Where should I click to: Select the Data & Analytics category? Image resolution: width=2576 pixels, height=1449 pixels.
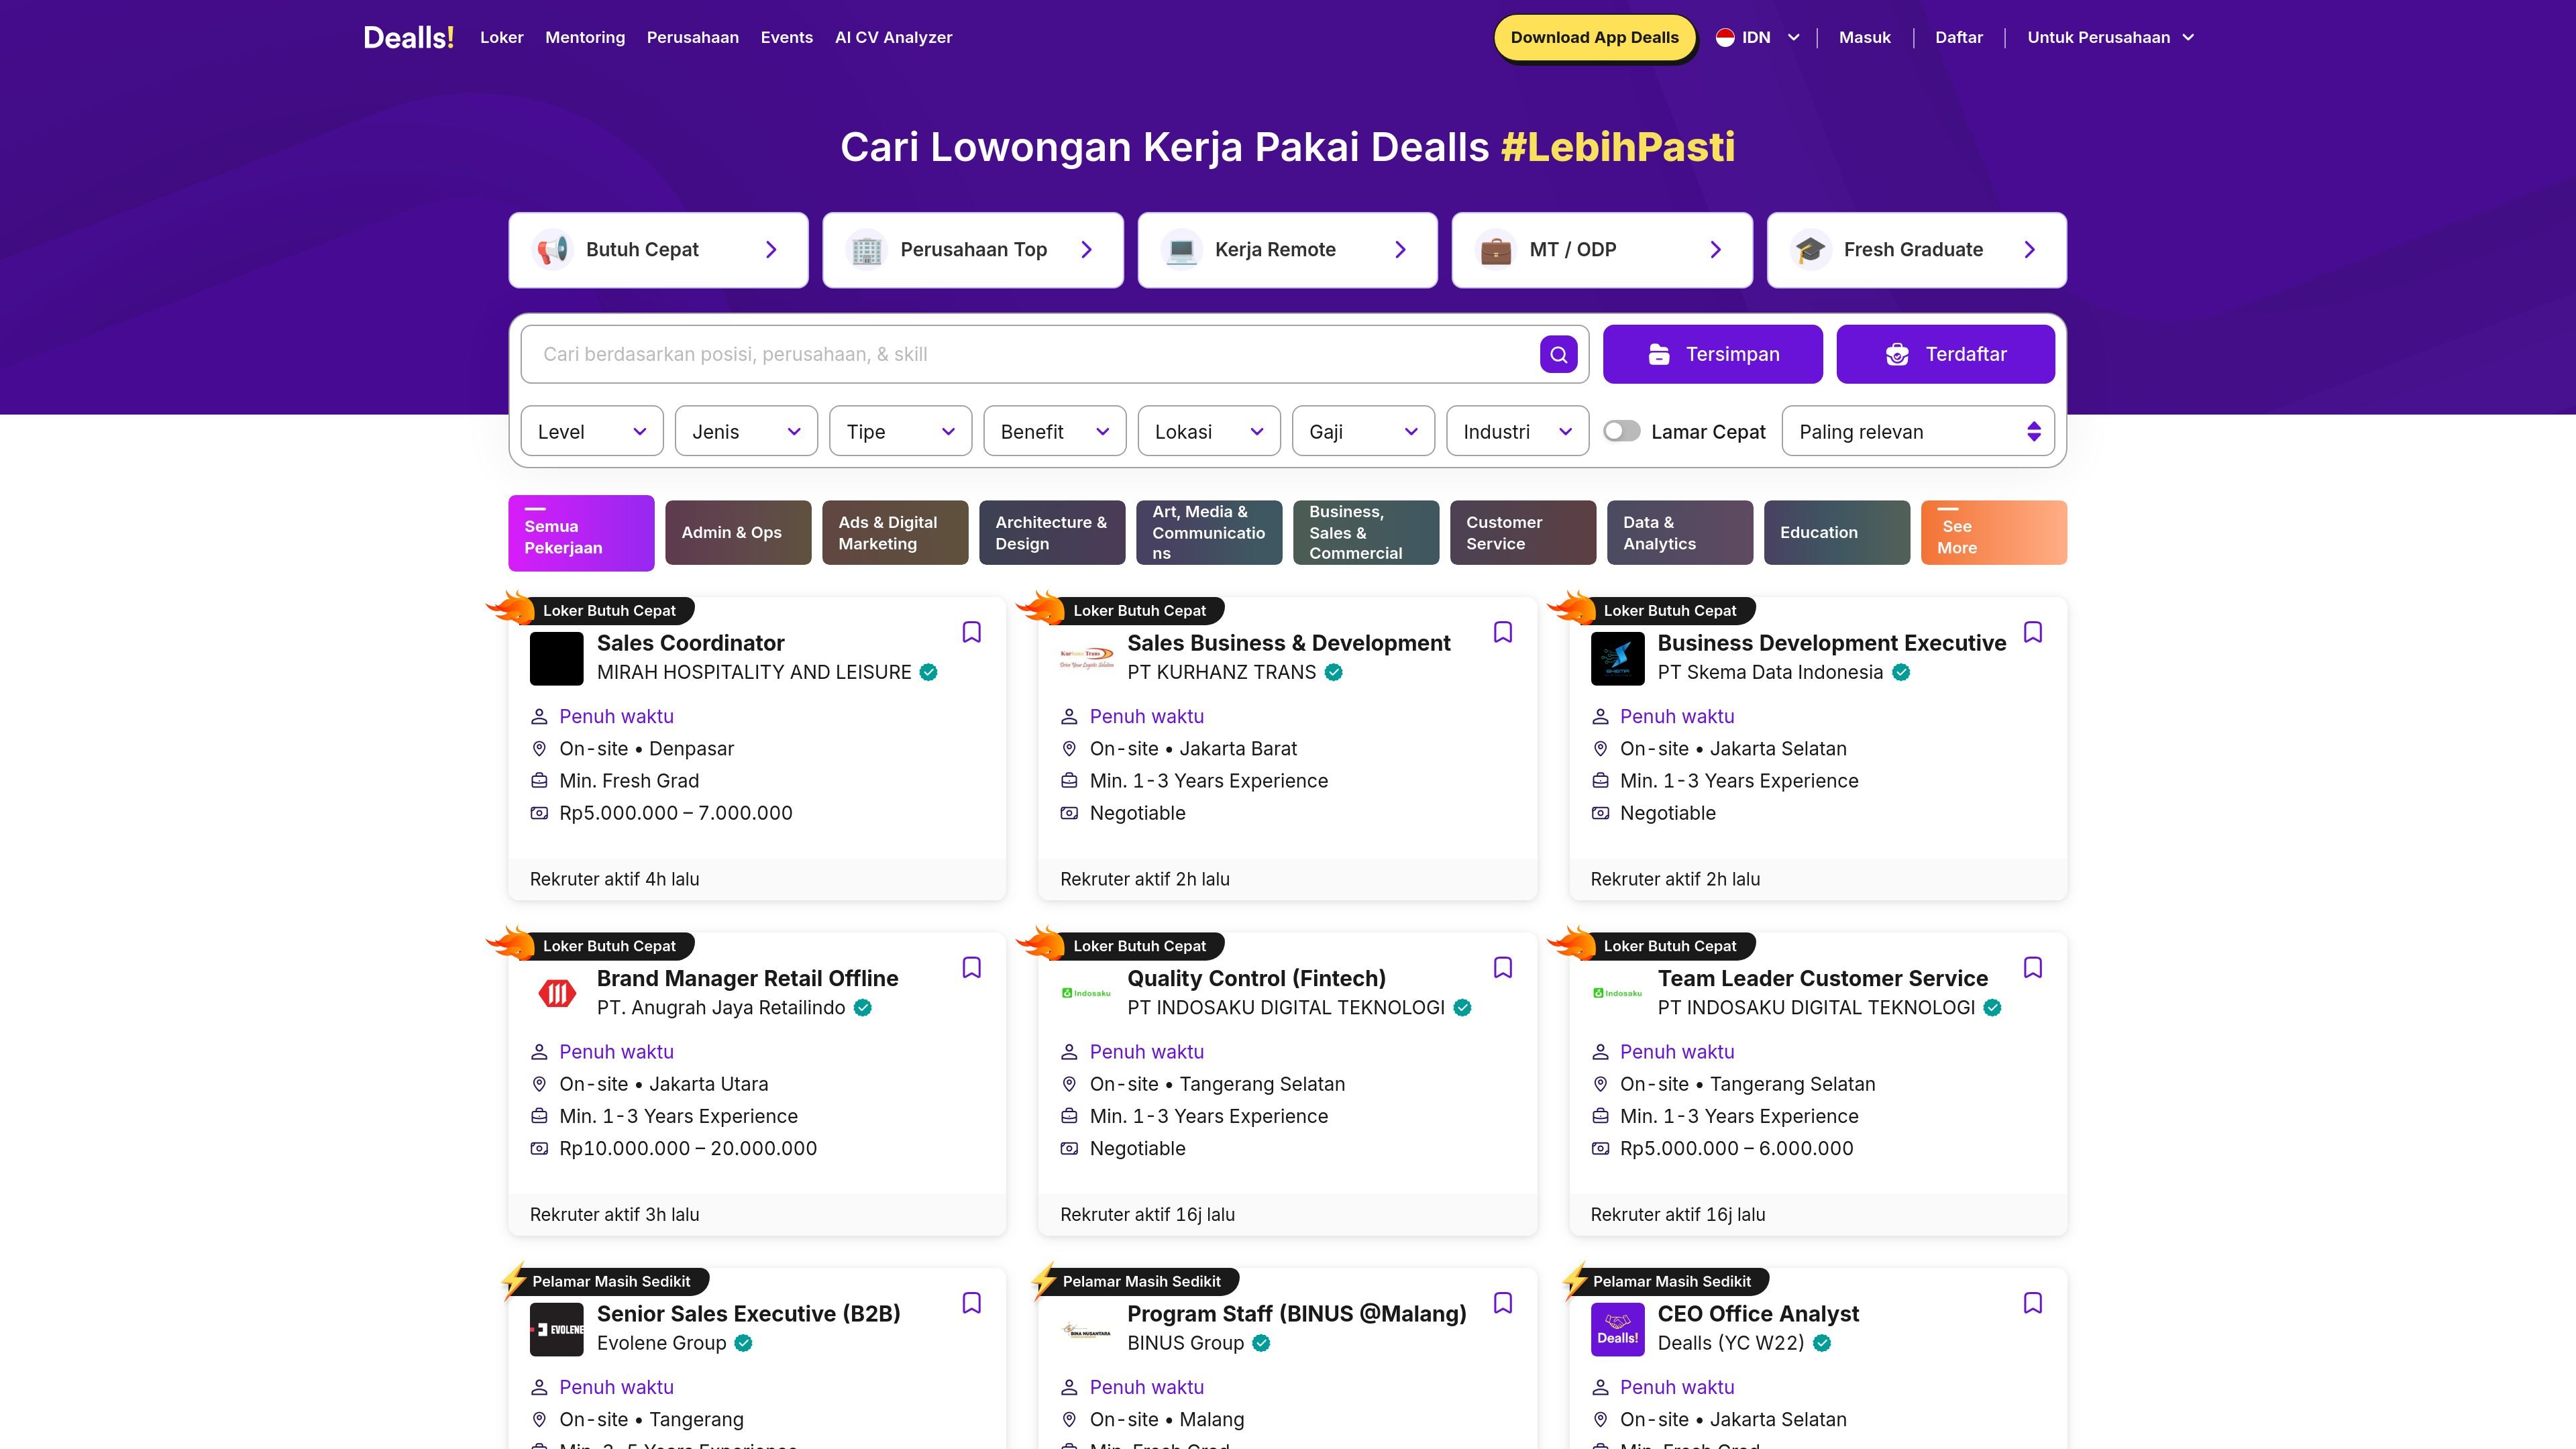(1680, 533)
